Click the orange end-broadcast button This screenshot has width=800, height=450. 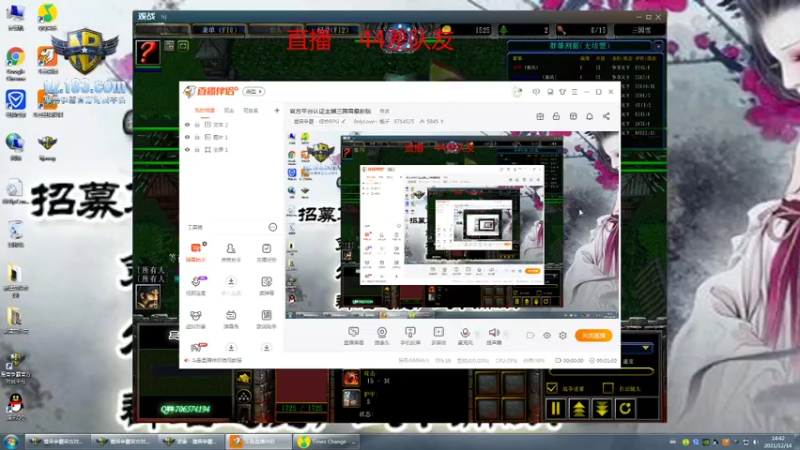[593, 335]
